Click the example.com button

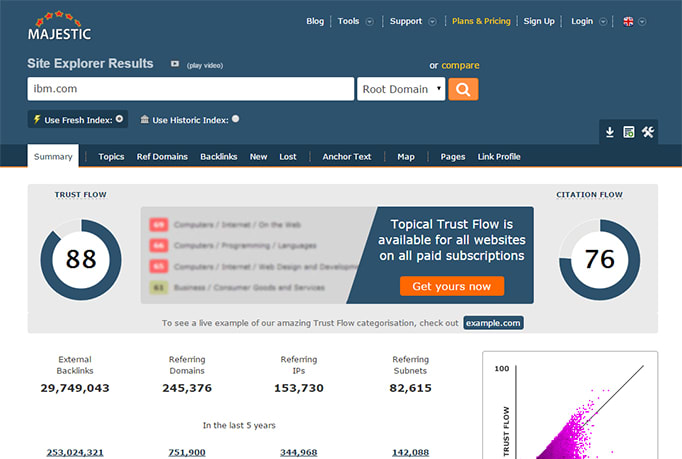point(493,323)
